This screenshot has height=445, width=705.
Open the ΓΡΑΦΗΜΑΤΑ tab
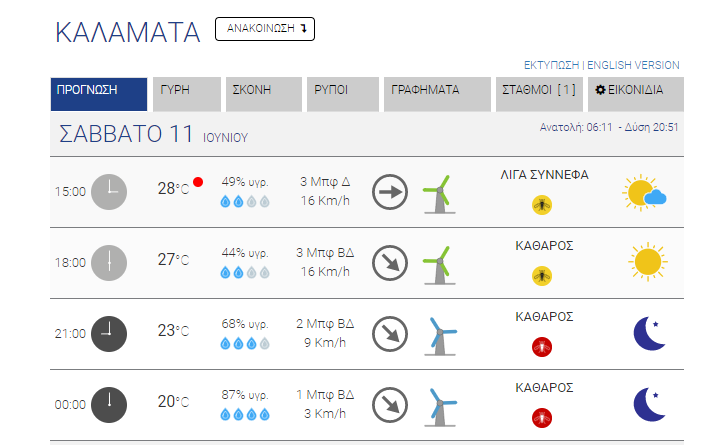tap(437, 94)
